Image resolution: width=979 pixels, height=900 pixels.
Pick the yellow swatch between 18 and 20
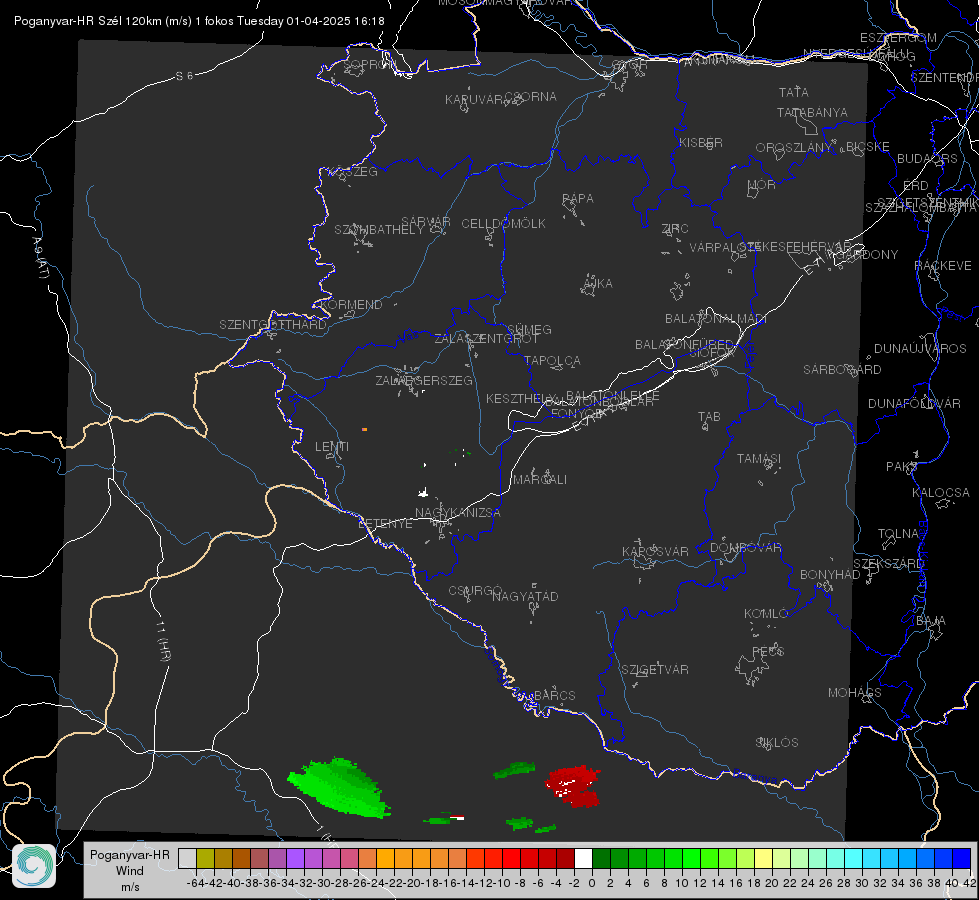tap(763, 858)
